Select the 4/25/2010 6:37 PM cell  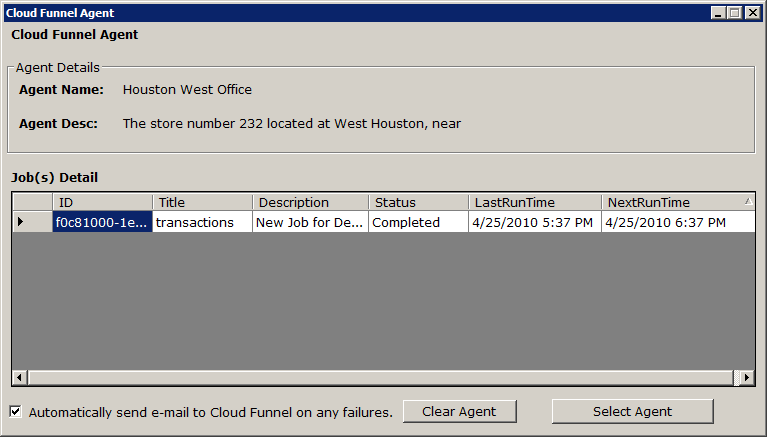(678, 222)
